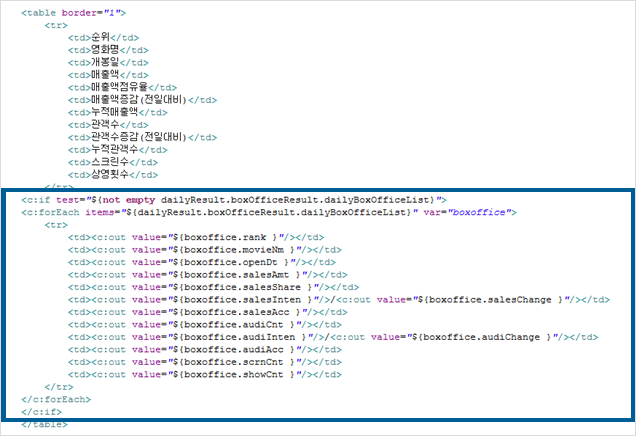Click the boxoffice.showCnt output line

click(x=205, y=375)
